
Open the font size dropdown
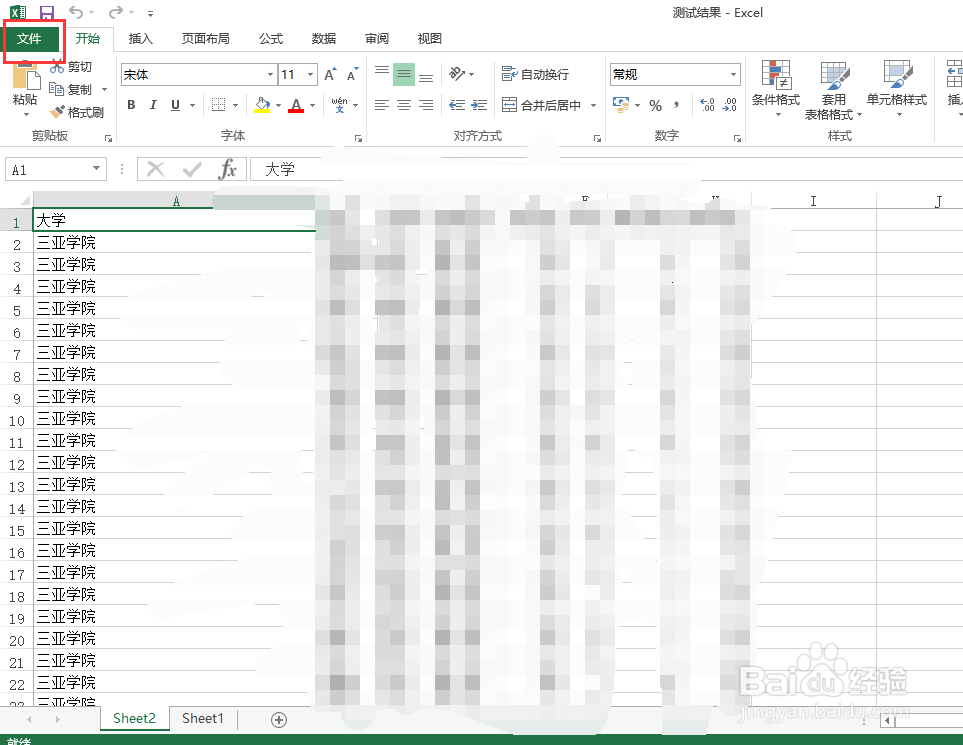pyautogui.click(x=310, y=73)
